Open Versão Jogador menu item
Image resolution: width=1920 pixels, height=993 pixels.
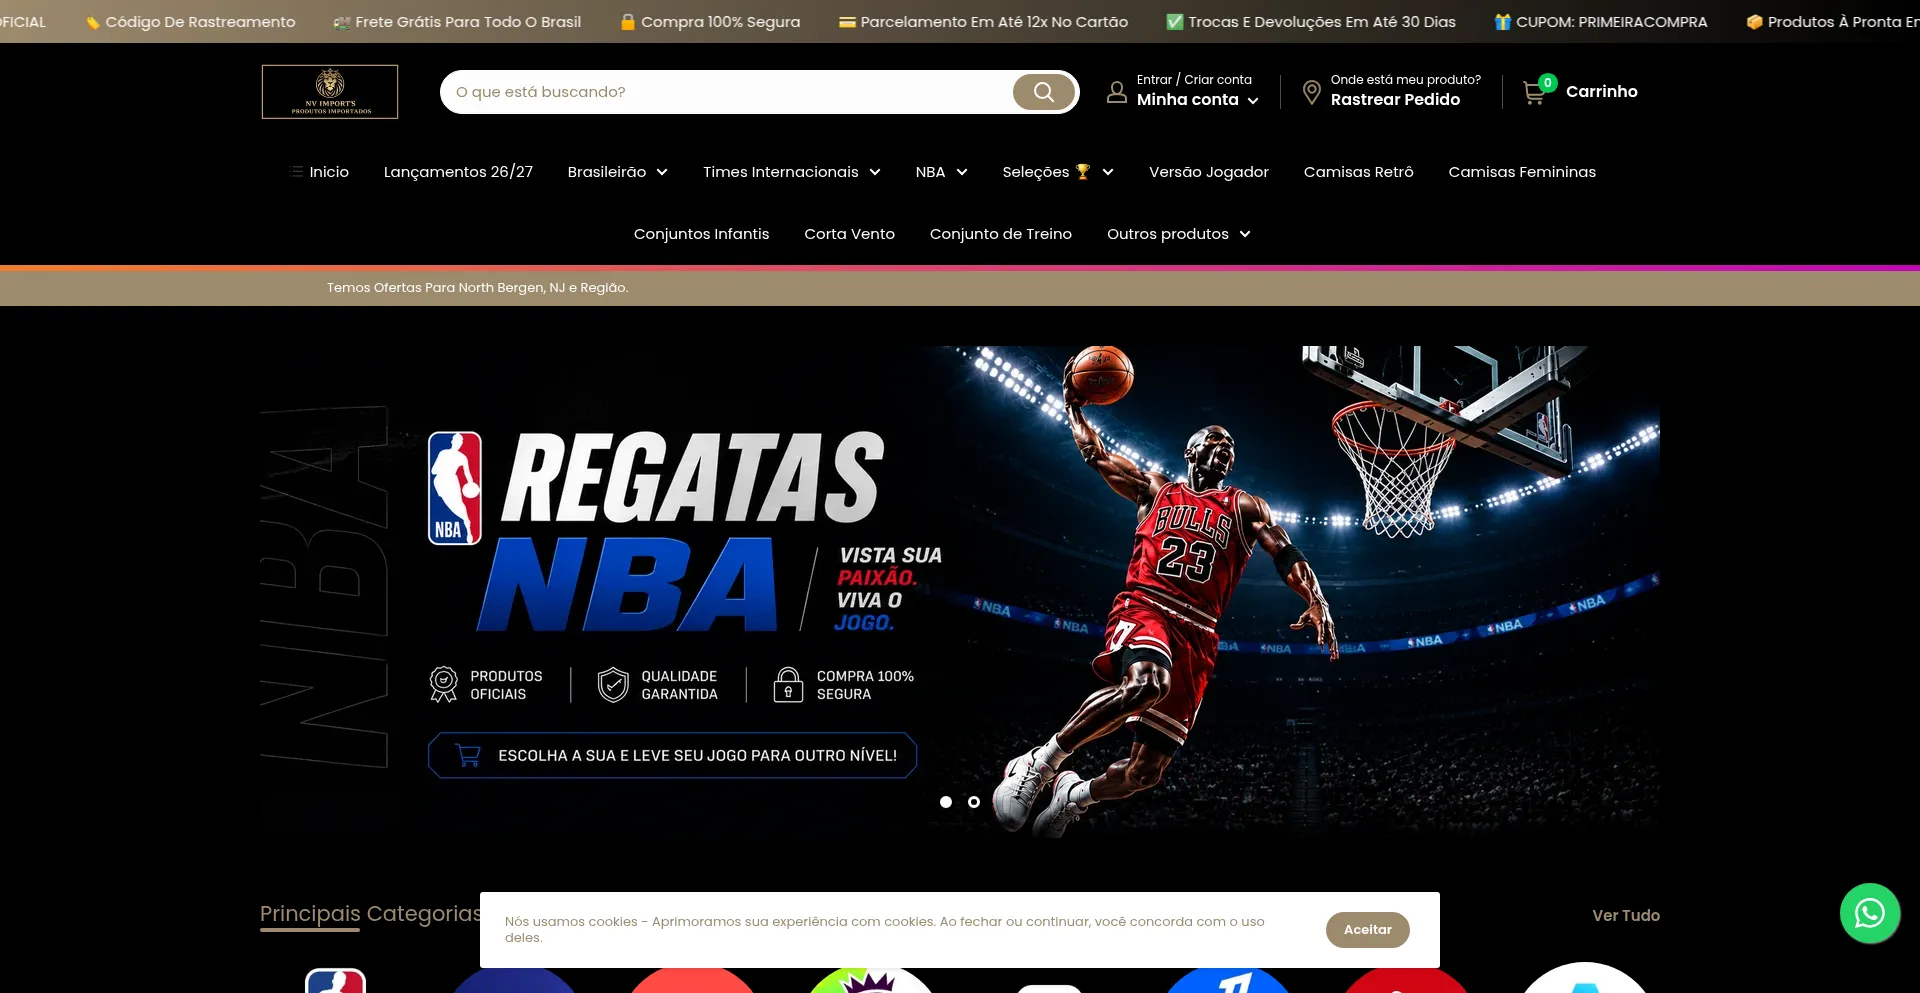(1209, 172)
